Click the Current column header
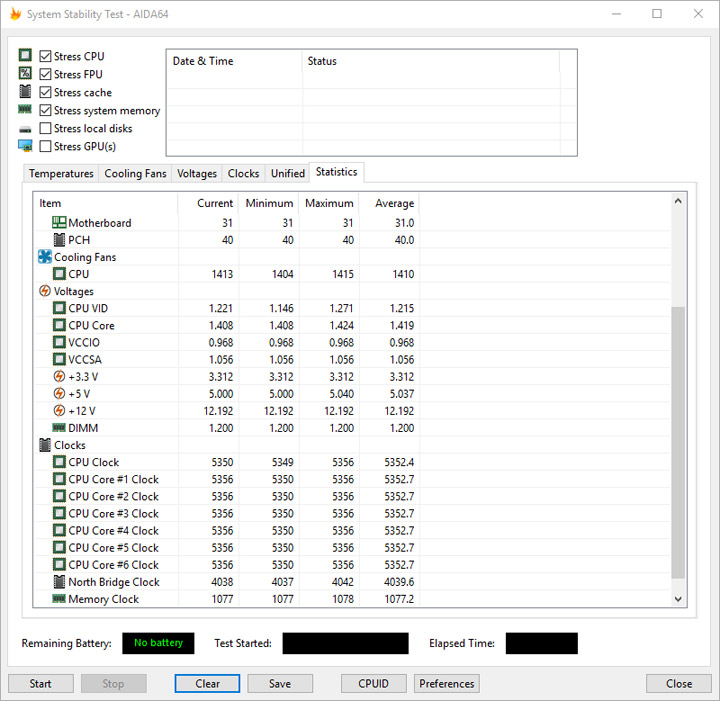Screen dimensions: 720x701 click(208, 203)
